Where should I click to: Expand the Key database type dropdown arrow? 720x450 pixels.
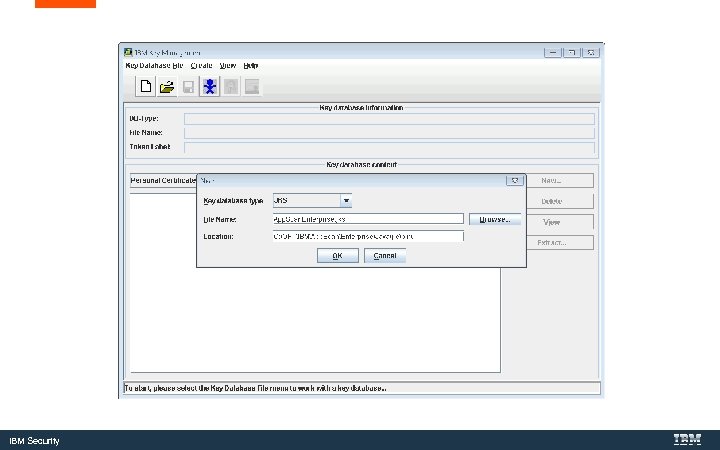point(346,201)
